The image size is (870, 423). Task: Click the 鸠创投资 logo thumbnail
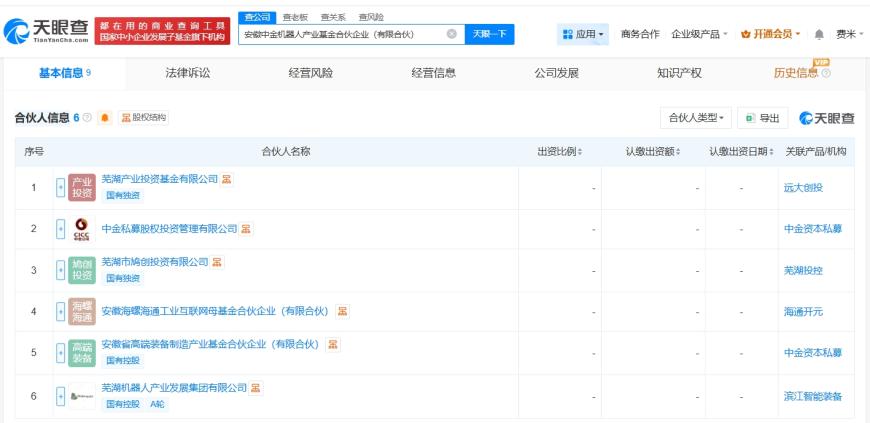pyautogui.click(x=82, y=270)
